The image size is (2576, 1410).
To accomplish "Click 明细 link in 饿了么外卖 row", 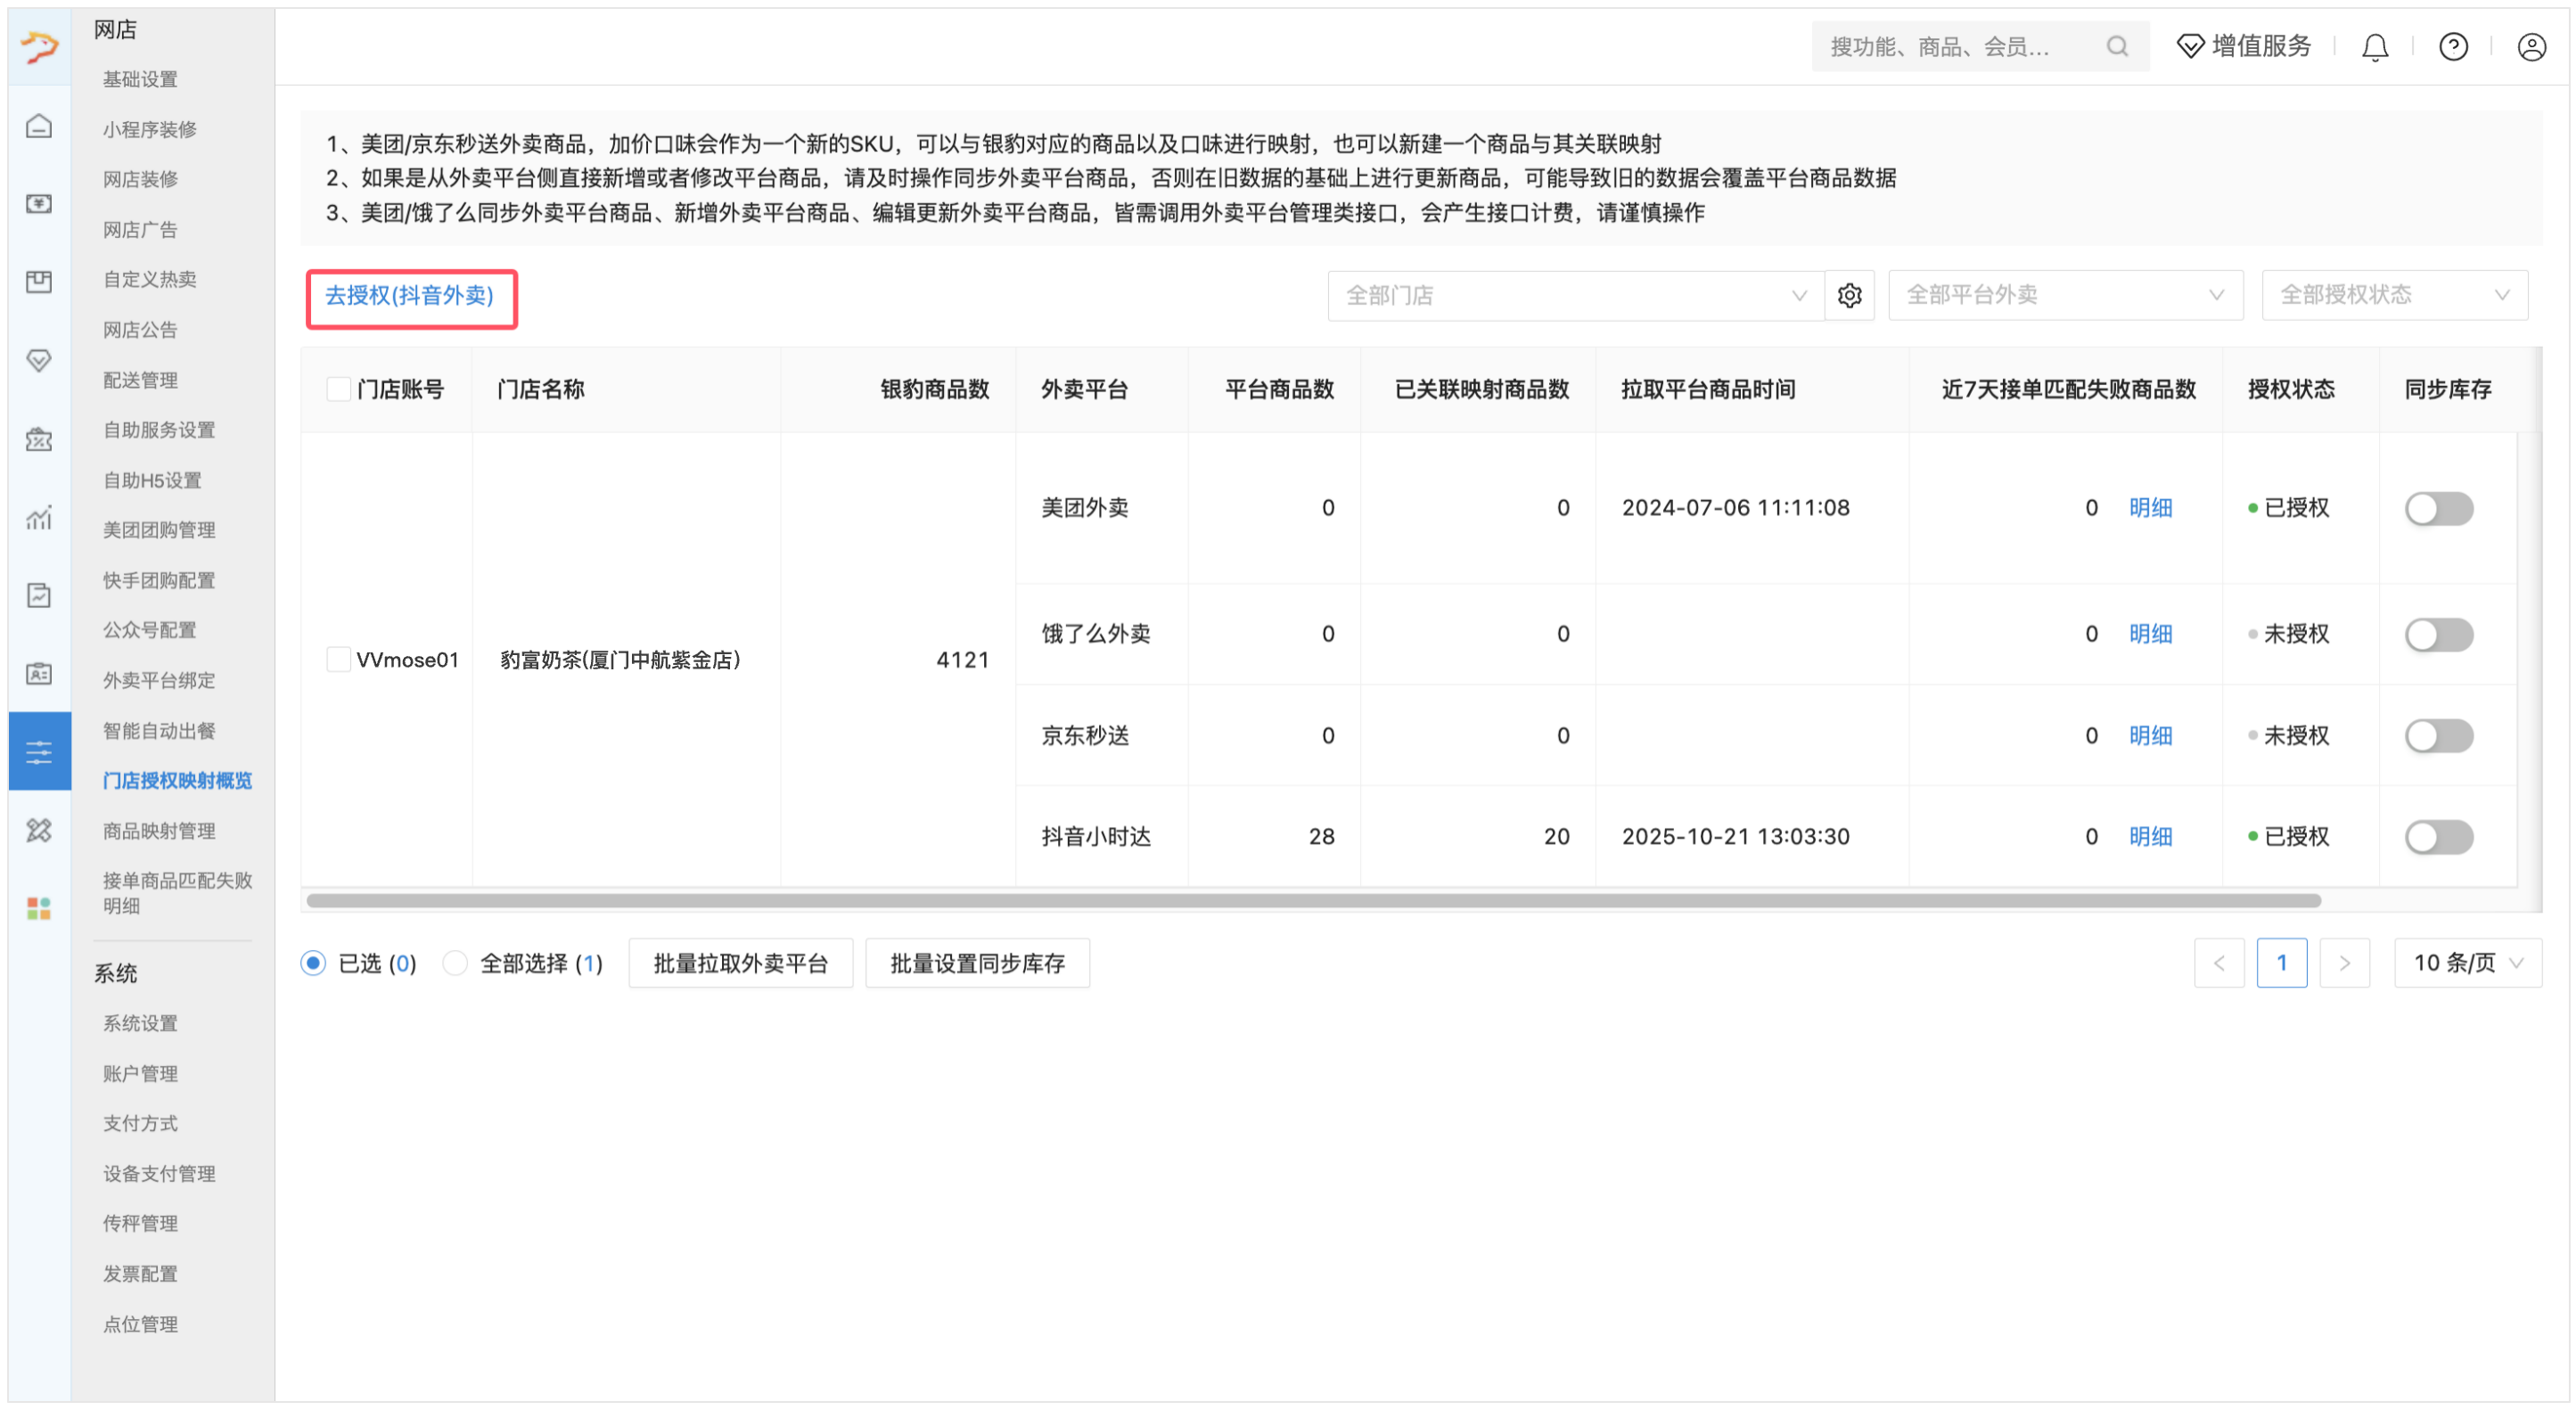I will point(2149,634).
